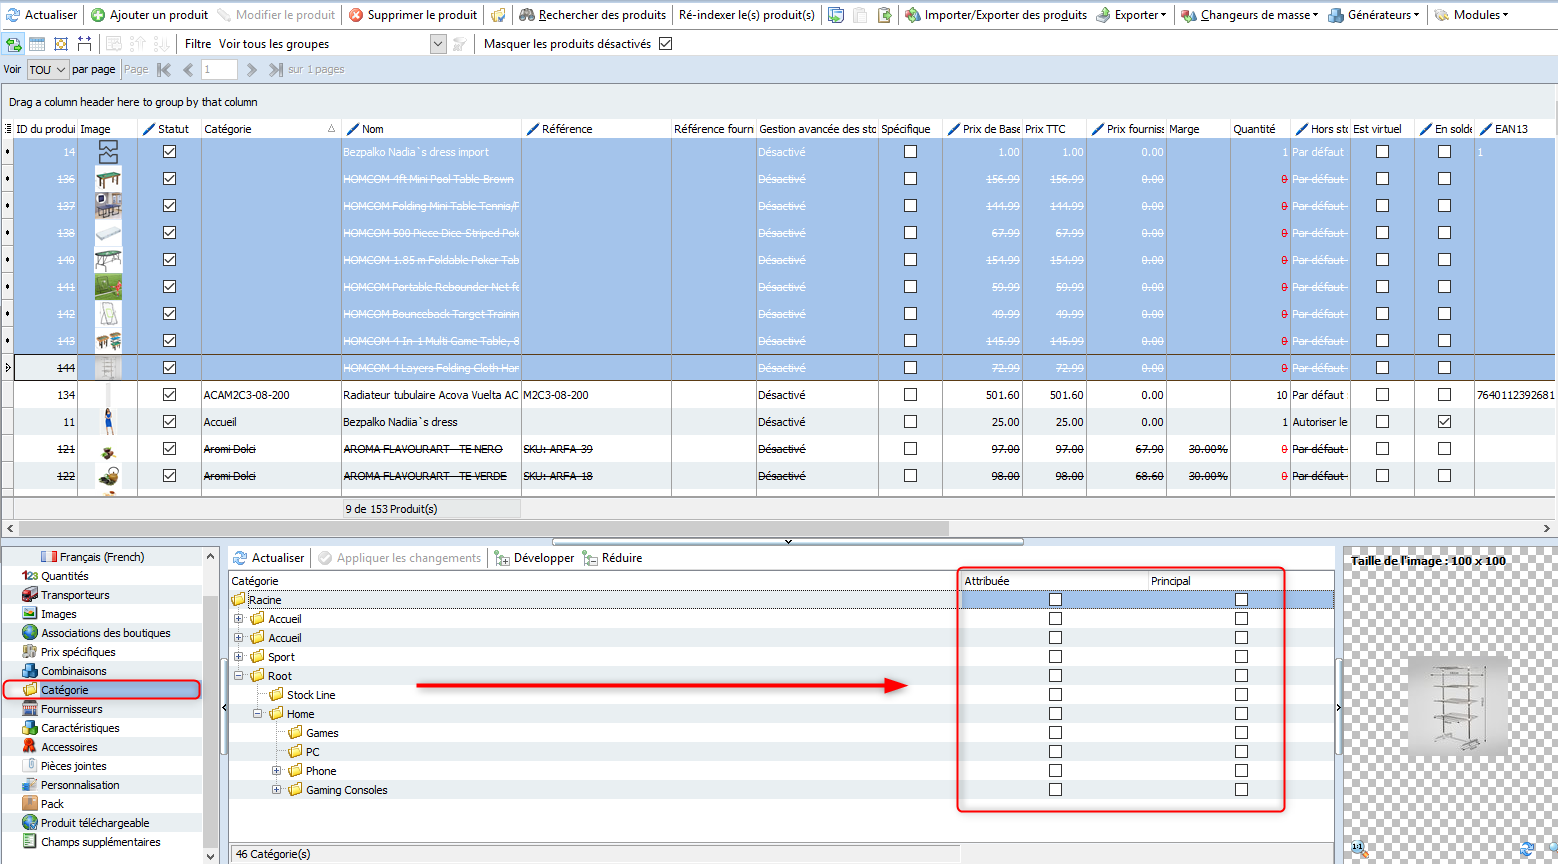Open the Changeurs de masse dropdown
Viewport: 1558px width, 864px height.
(1249, 15)
